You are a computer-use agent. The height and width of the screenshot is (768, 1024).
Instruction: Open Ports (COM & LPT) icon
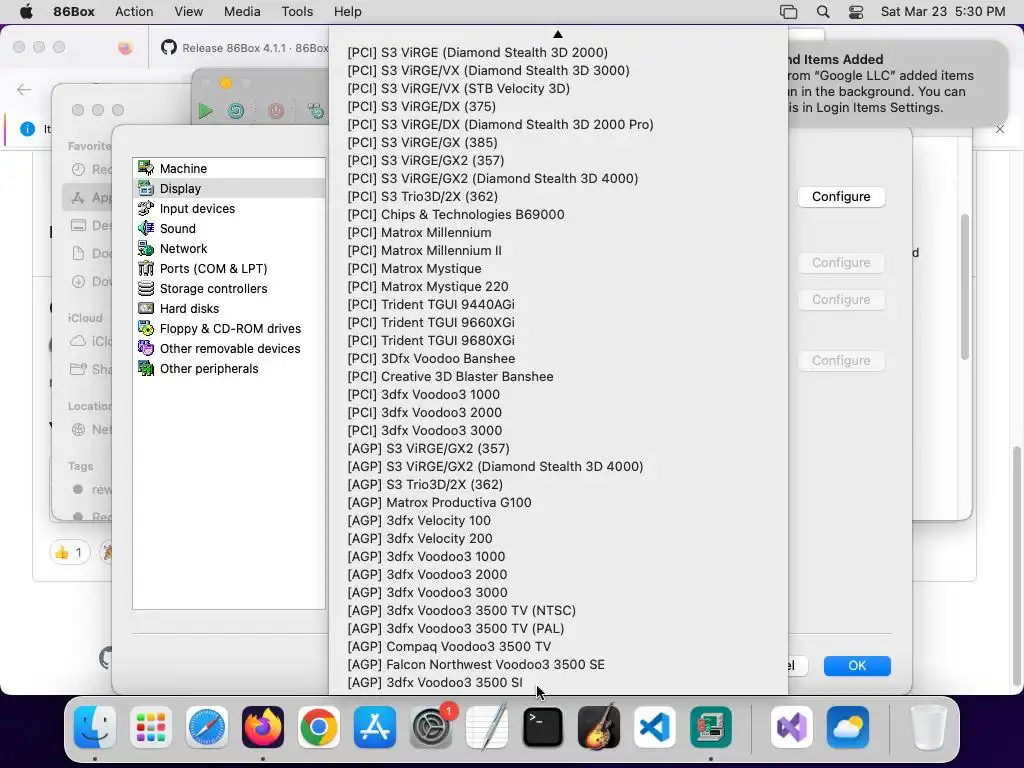(x=146, y=268)
